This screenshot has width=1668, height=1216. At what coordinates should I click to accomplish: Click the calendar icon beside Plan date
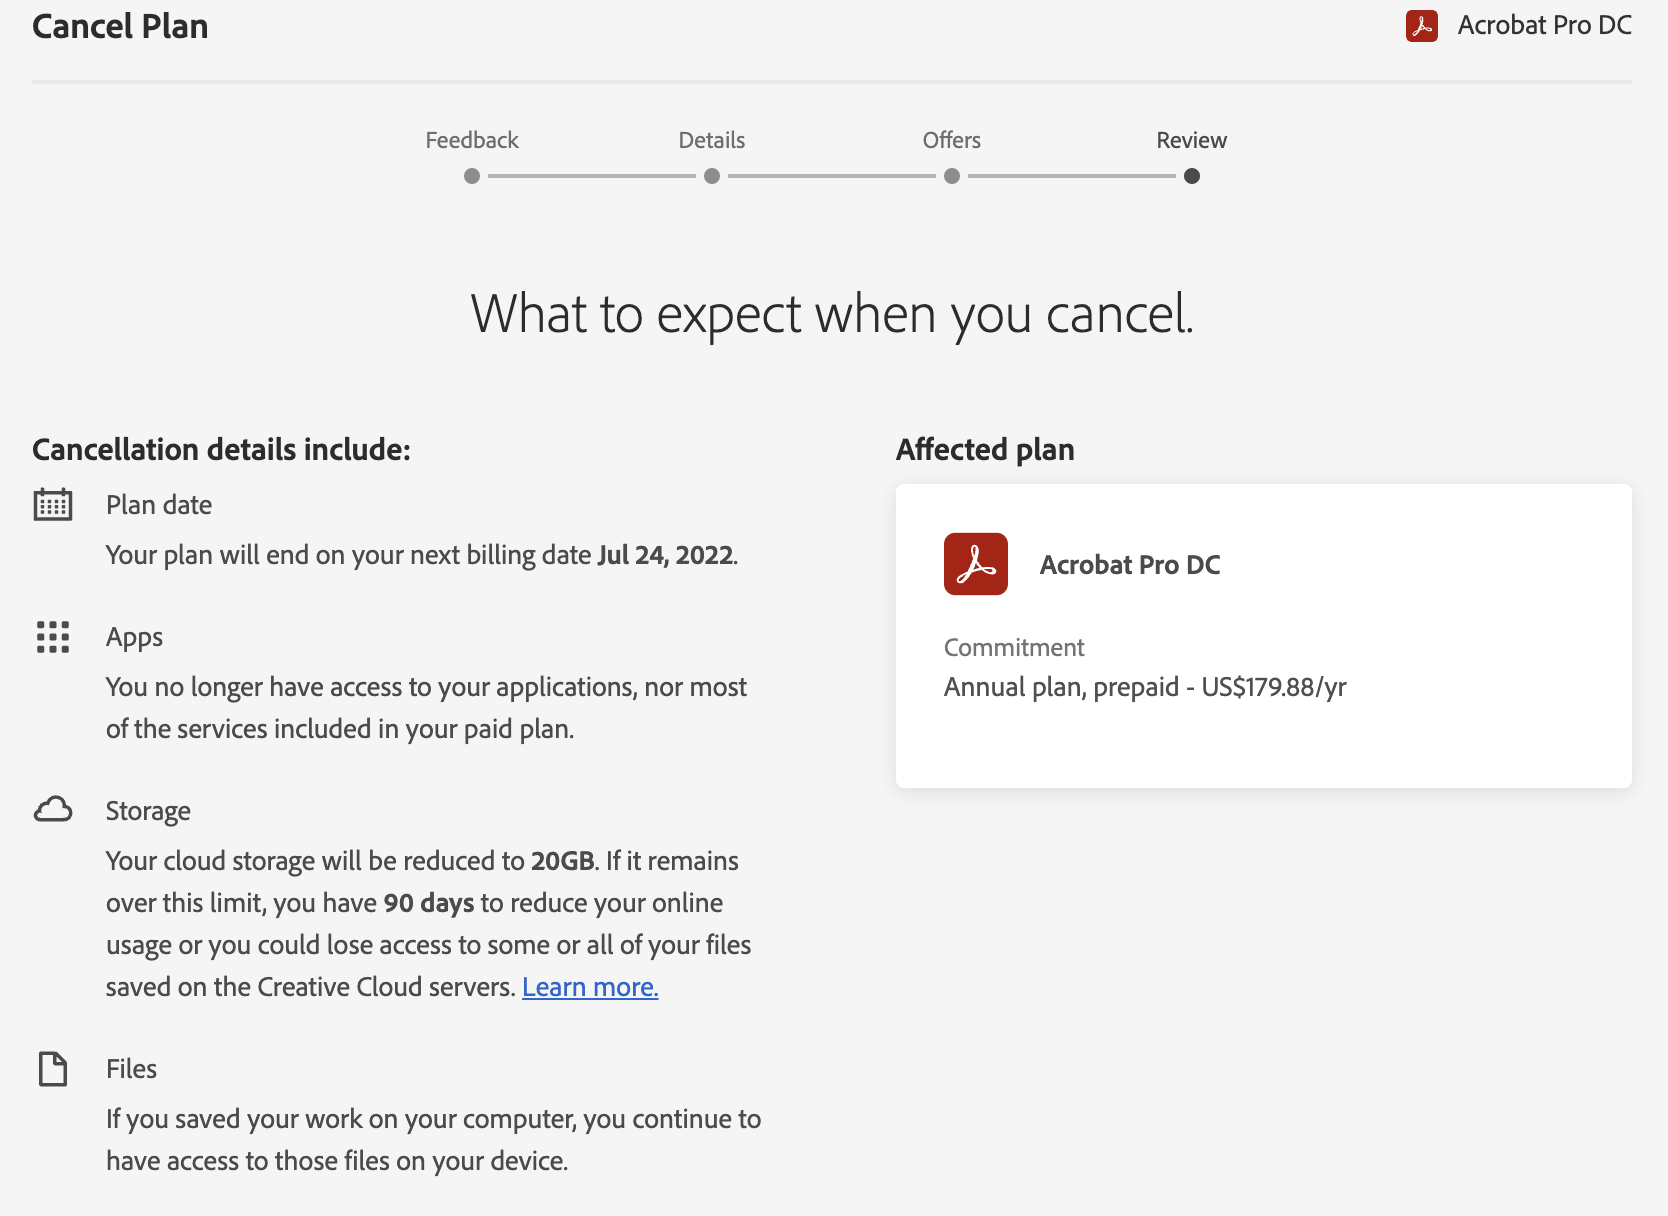coord(53,504)
